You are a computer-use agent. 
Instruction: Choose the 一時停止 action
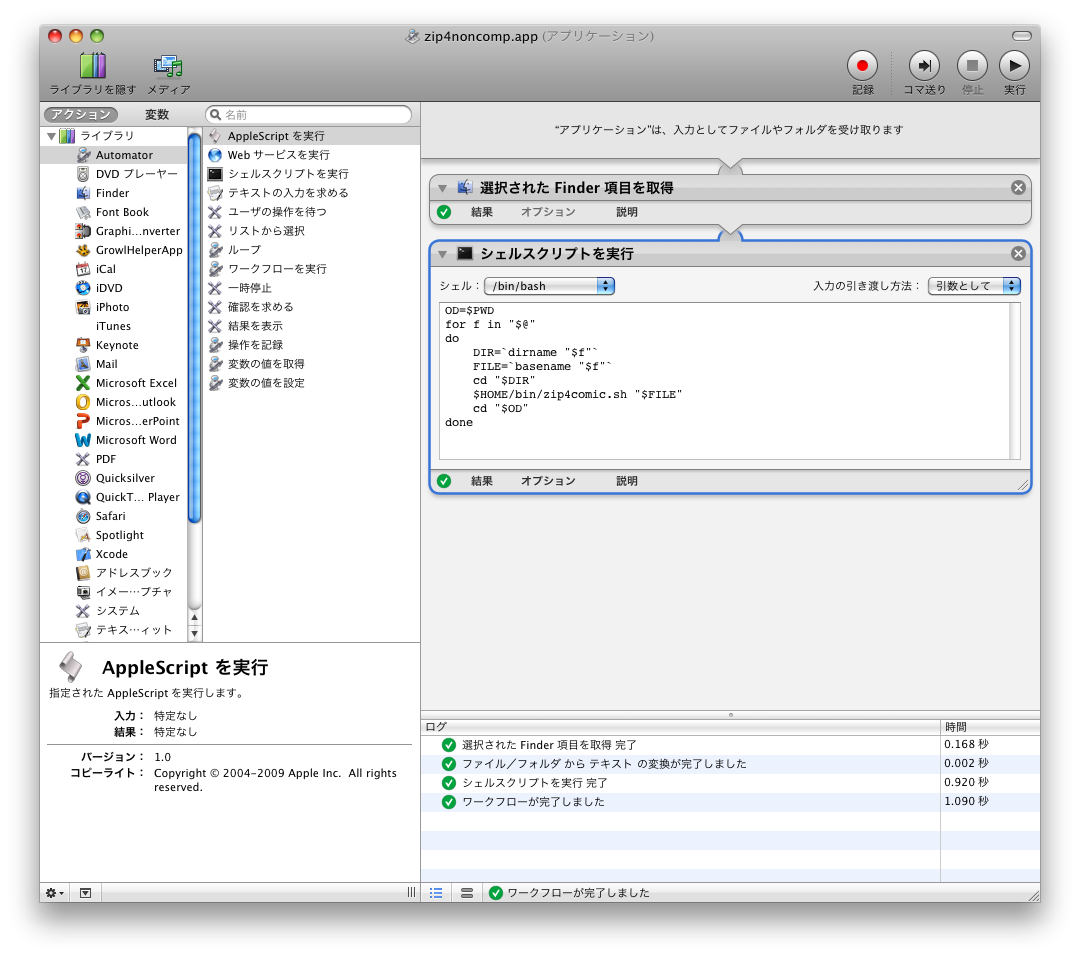coord(312,288)
